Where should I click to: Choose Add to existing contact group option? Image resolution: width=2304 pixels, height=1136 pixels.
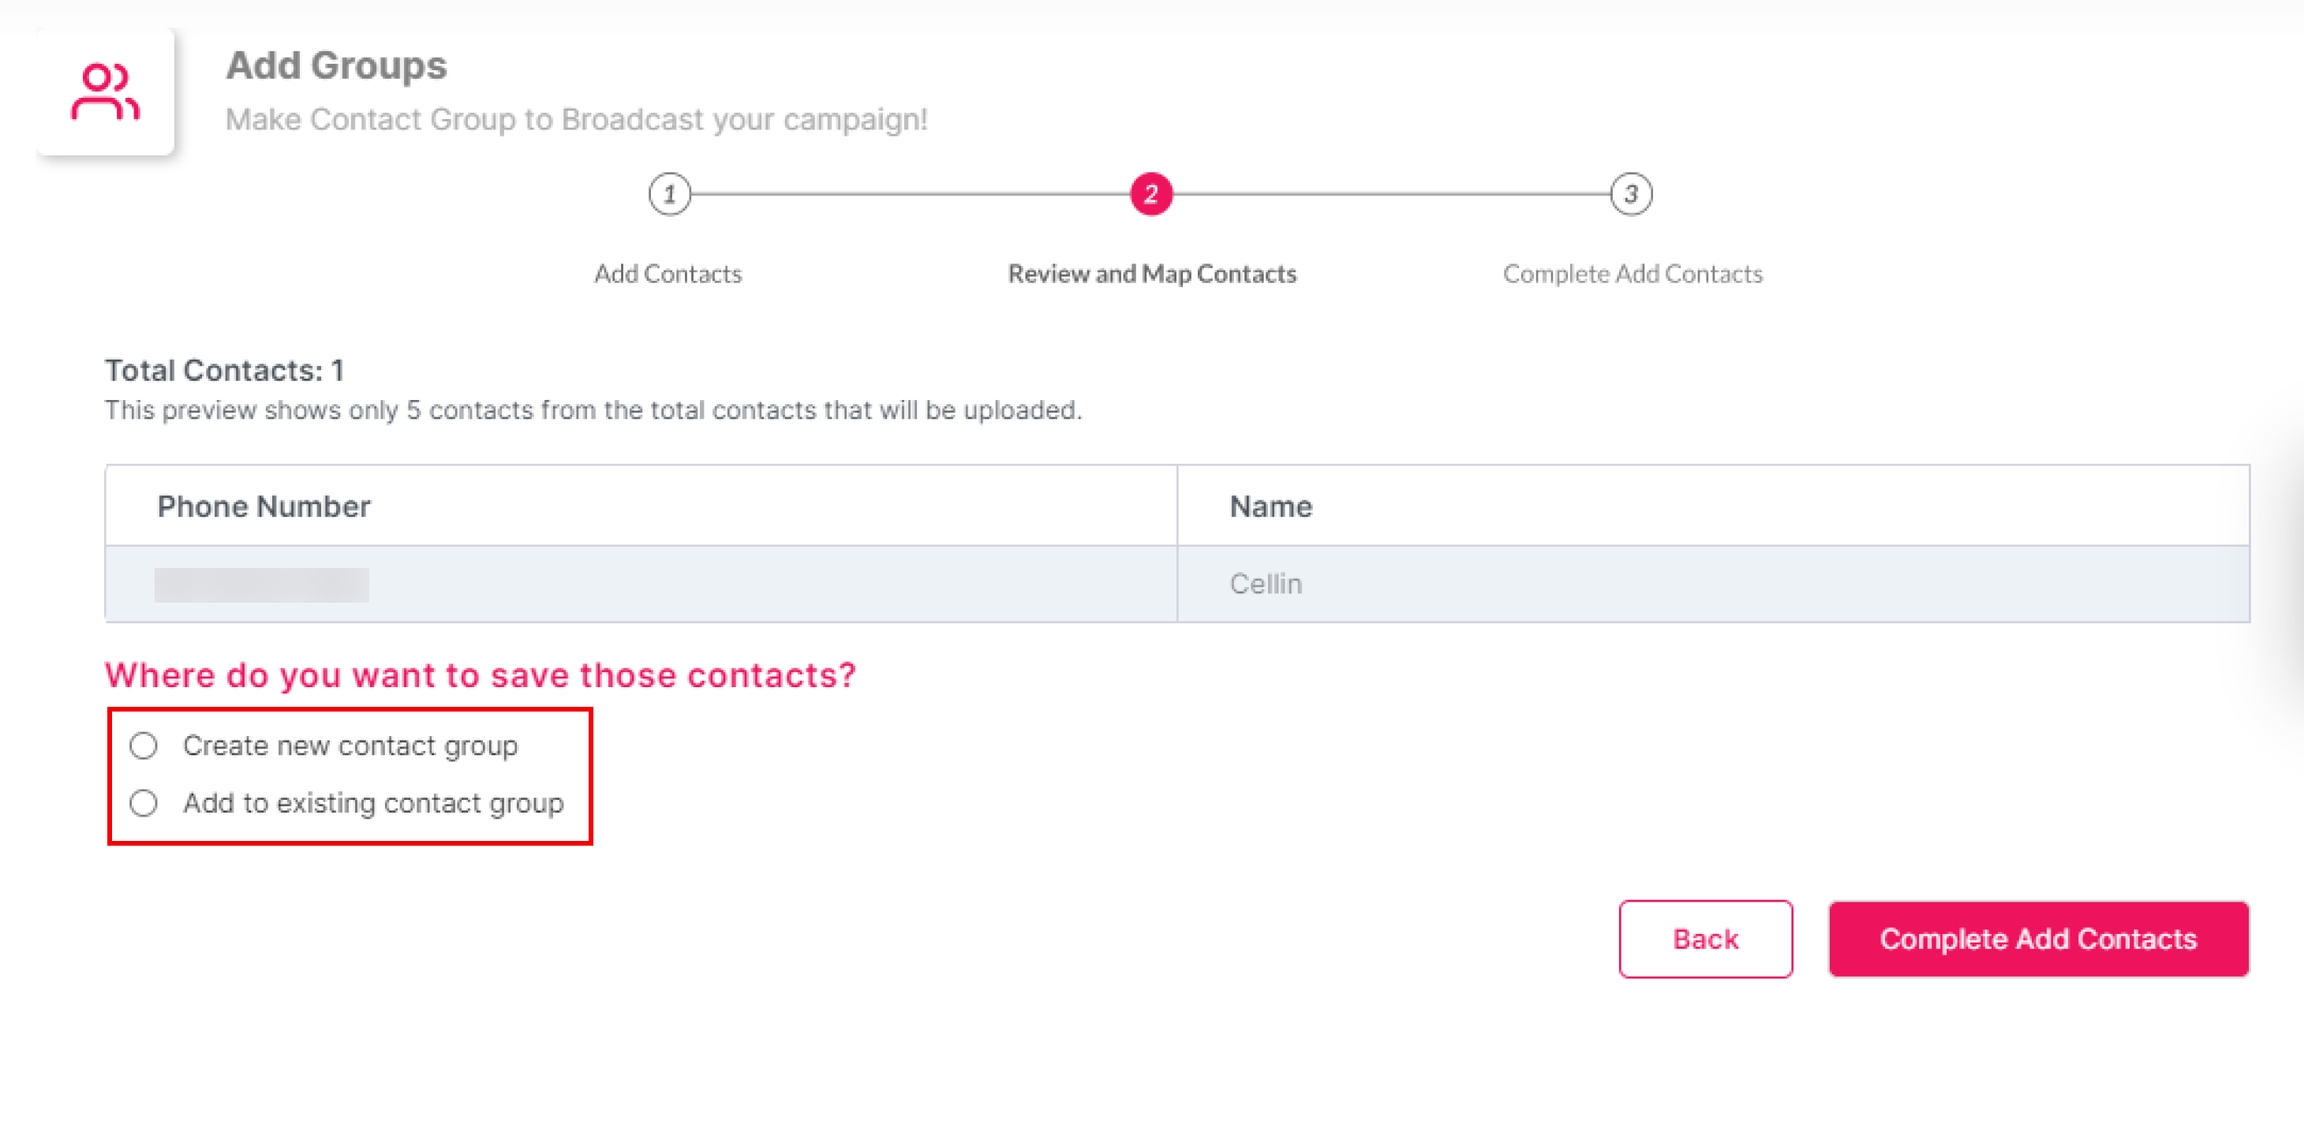tap(144, 803)
